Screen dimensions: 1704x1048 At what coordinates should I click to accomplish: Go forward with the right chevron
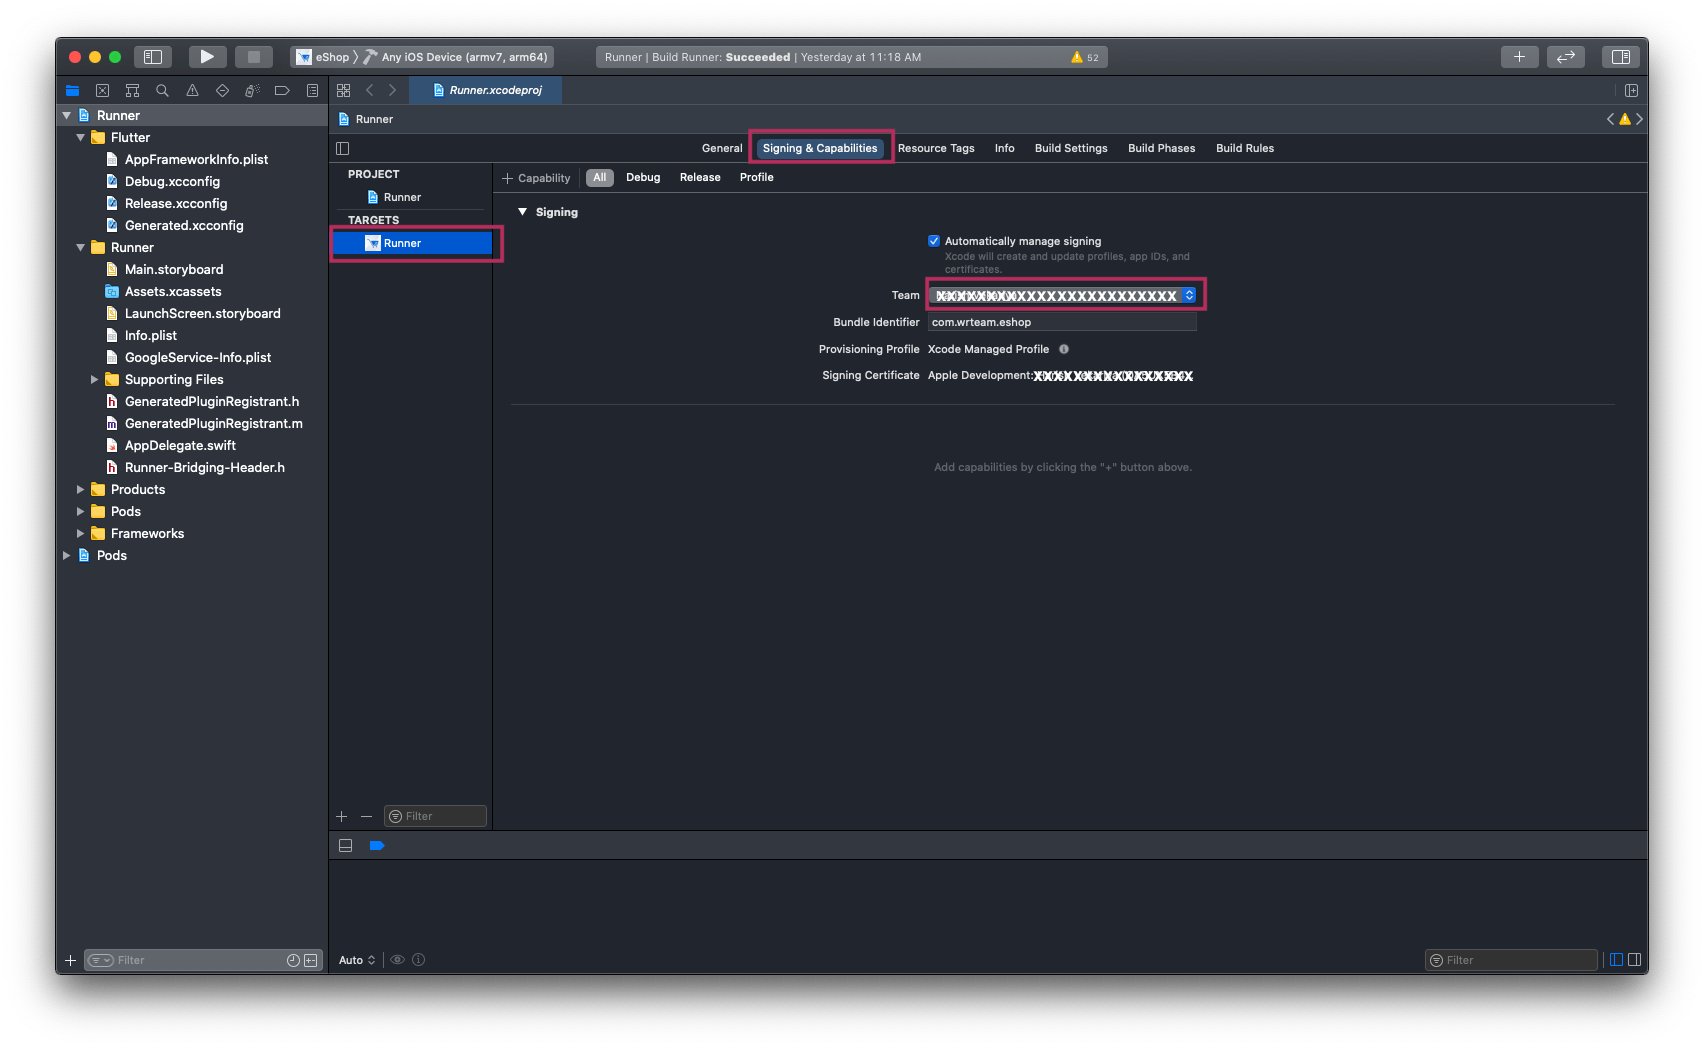tap(392, 90)
